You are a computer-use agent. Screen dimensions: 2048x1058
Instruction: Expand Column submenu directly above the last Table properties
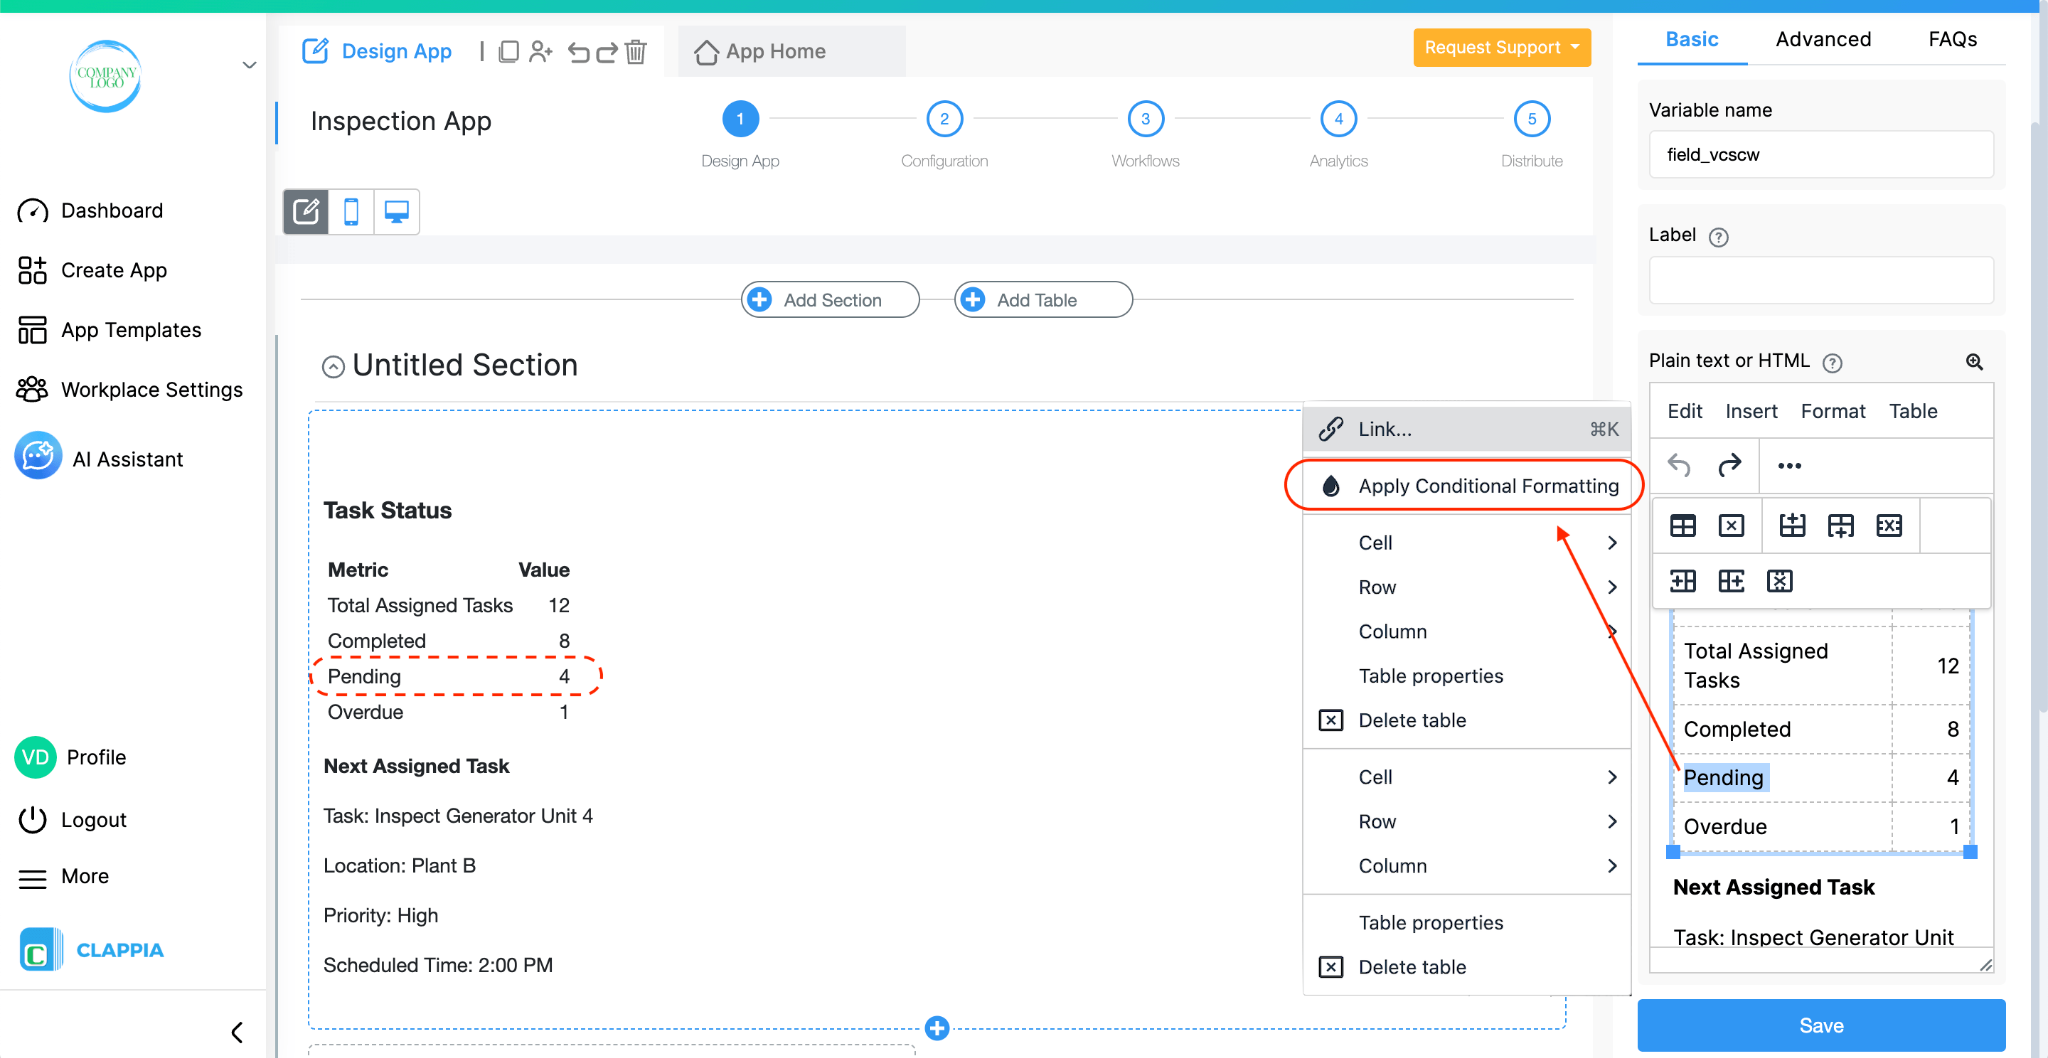[x=1467, y=866]
